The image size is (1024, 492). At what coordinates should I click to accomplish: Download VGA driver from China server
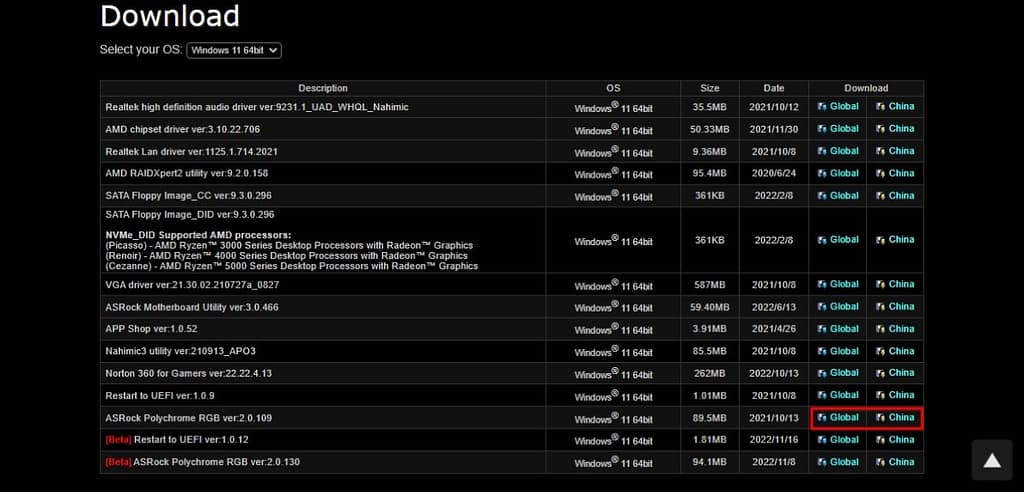(895, 284)
